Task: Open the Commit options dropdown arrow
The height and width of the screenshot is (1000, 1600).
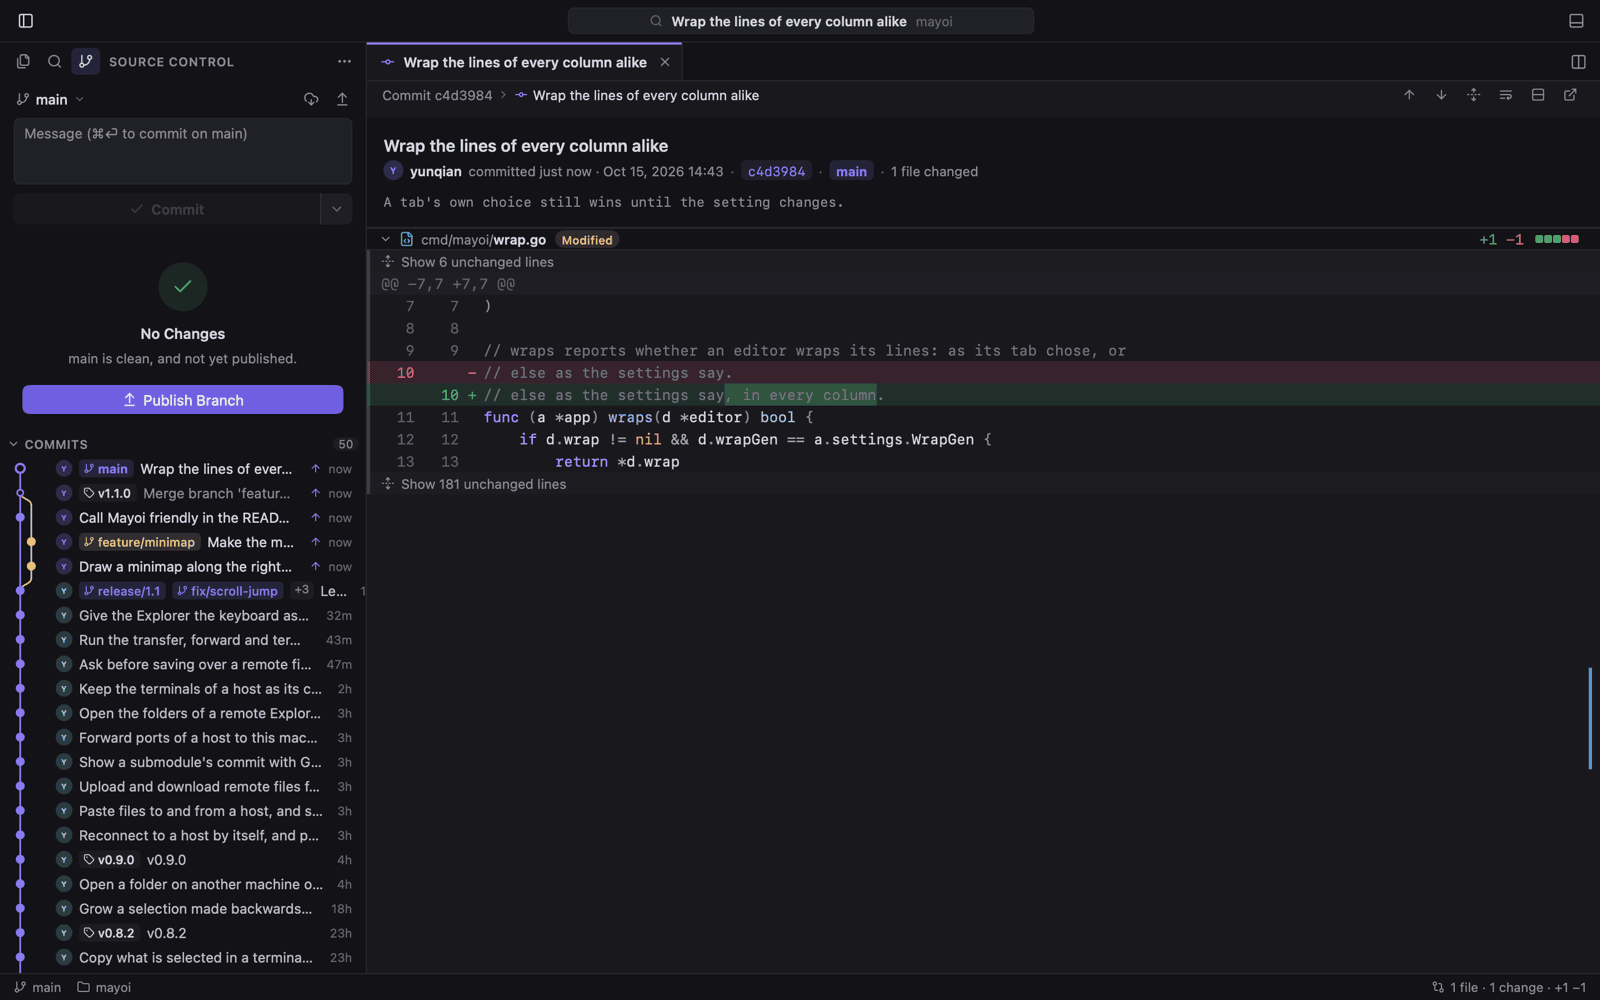Action: [336, 209]
